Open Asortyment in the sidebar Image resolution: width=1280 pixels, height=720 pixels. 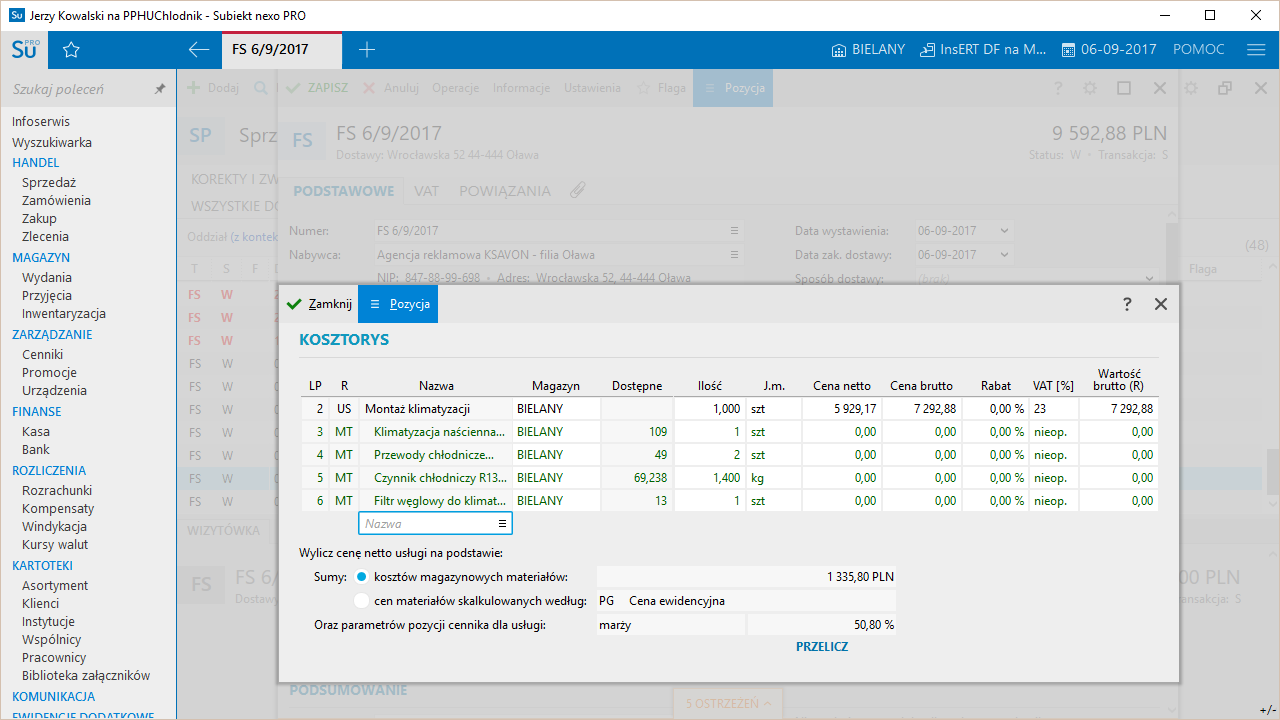55,585
